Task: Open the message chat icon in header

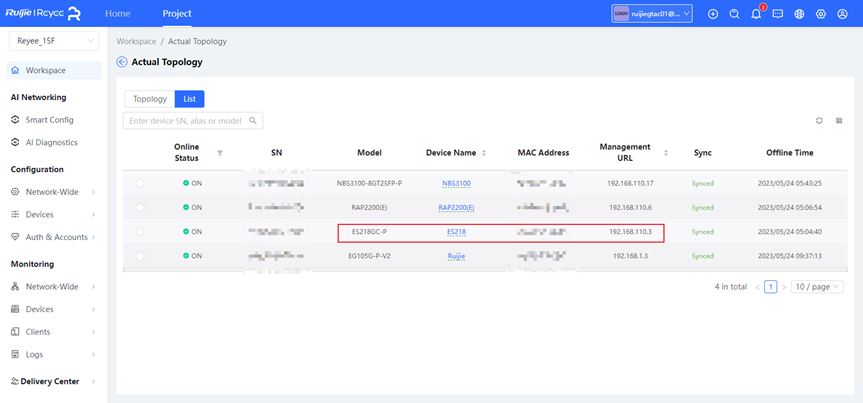Action: tap(778, 14)
